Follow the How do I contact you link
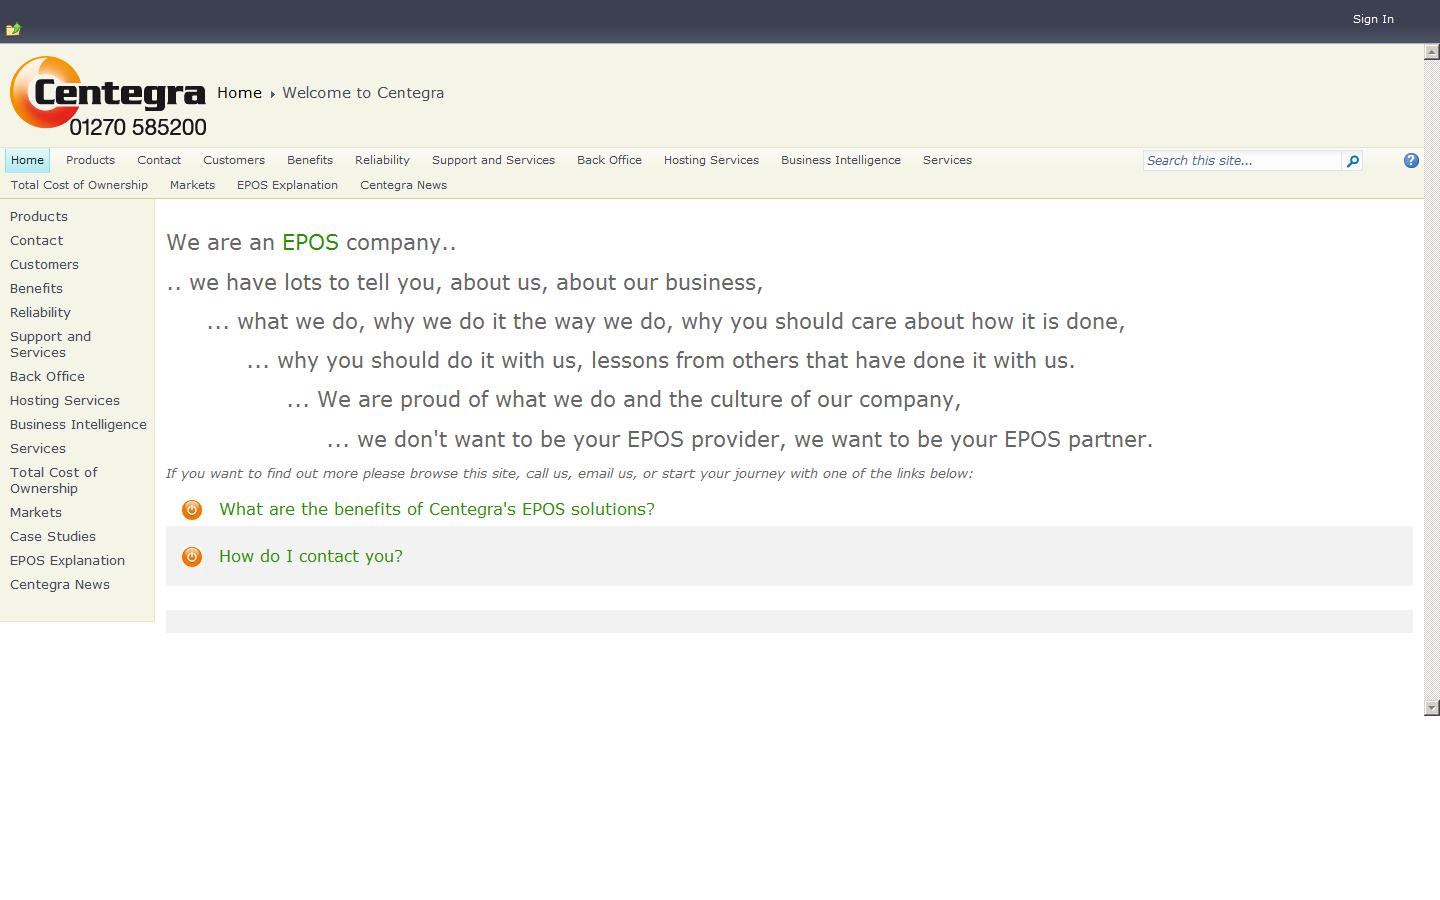 point(311,556)
